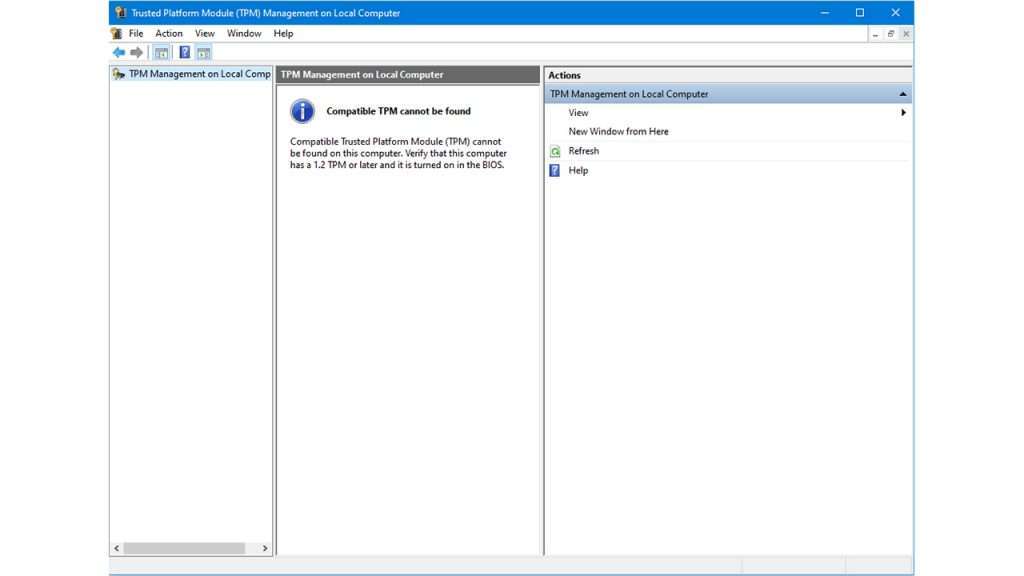The height and width of the screenshot is (576, 1024).
Task: Click the TPM description paragraph text
Action: (x=398, y=153)
